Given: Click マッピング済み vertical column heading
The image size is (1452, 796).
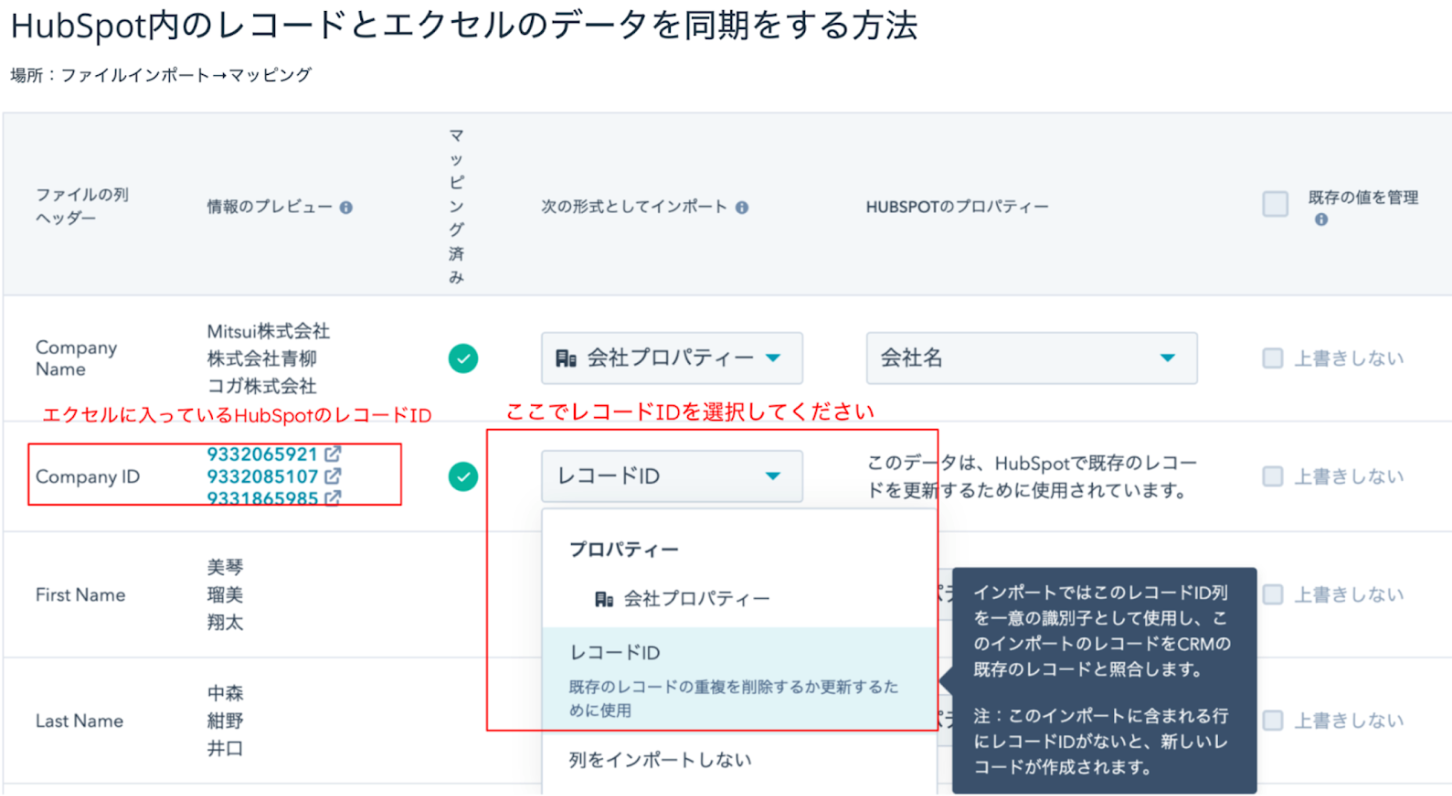Looking at the screenshot, I should pyautogui.click(x=456, y=207).
